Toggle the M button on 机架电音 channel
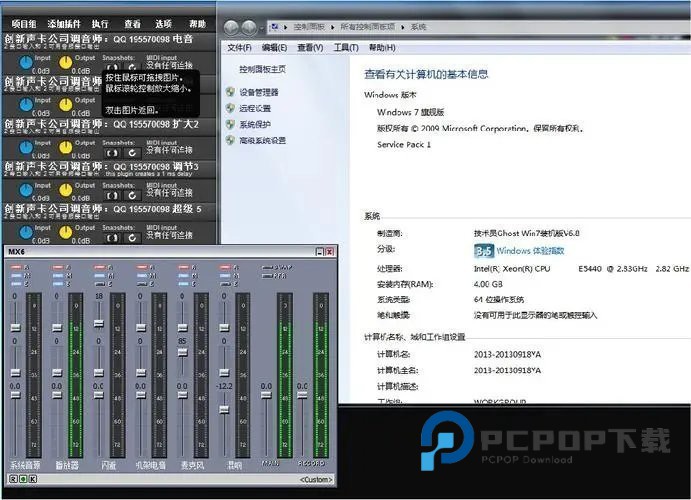The image size is (691, 500). coord(142,276)
